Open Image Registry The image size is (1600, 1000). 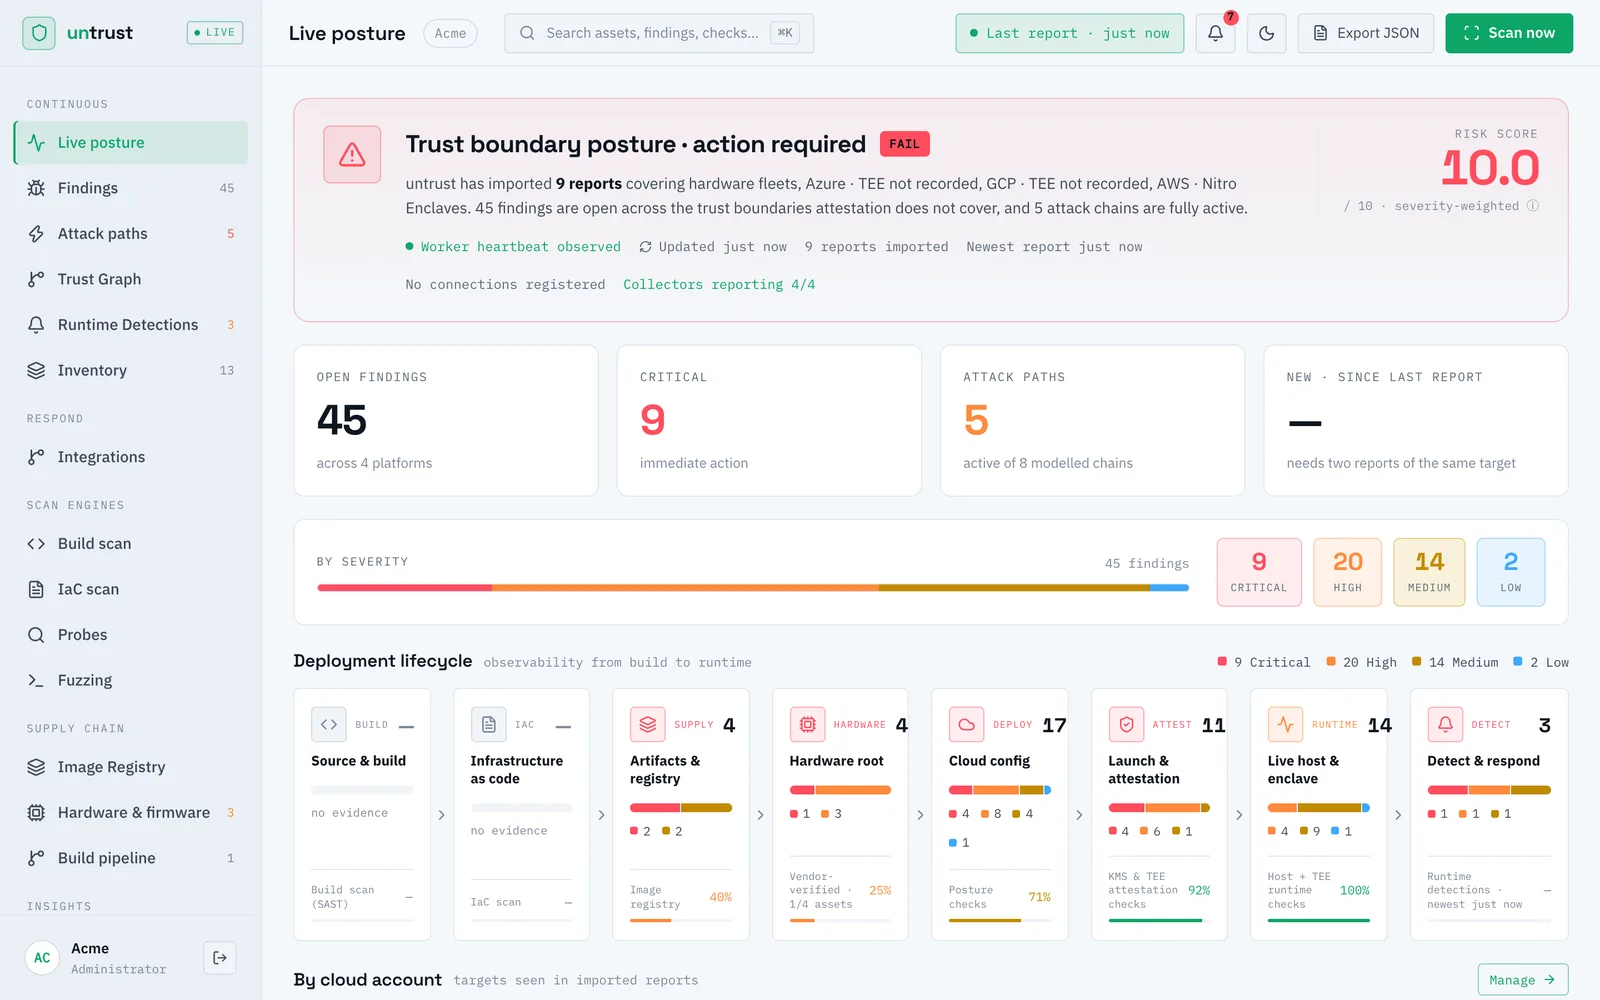coord(131,767)
